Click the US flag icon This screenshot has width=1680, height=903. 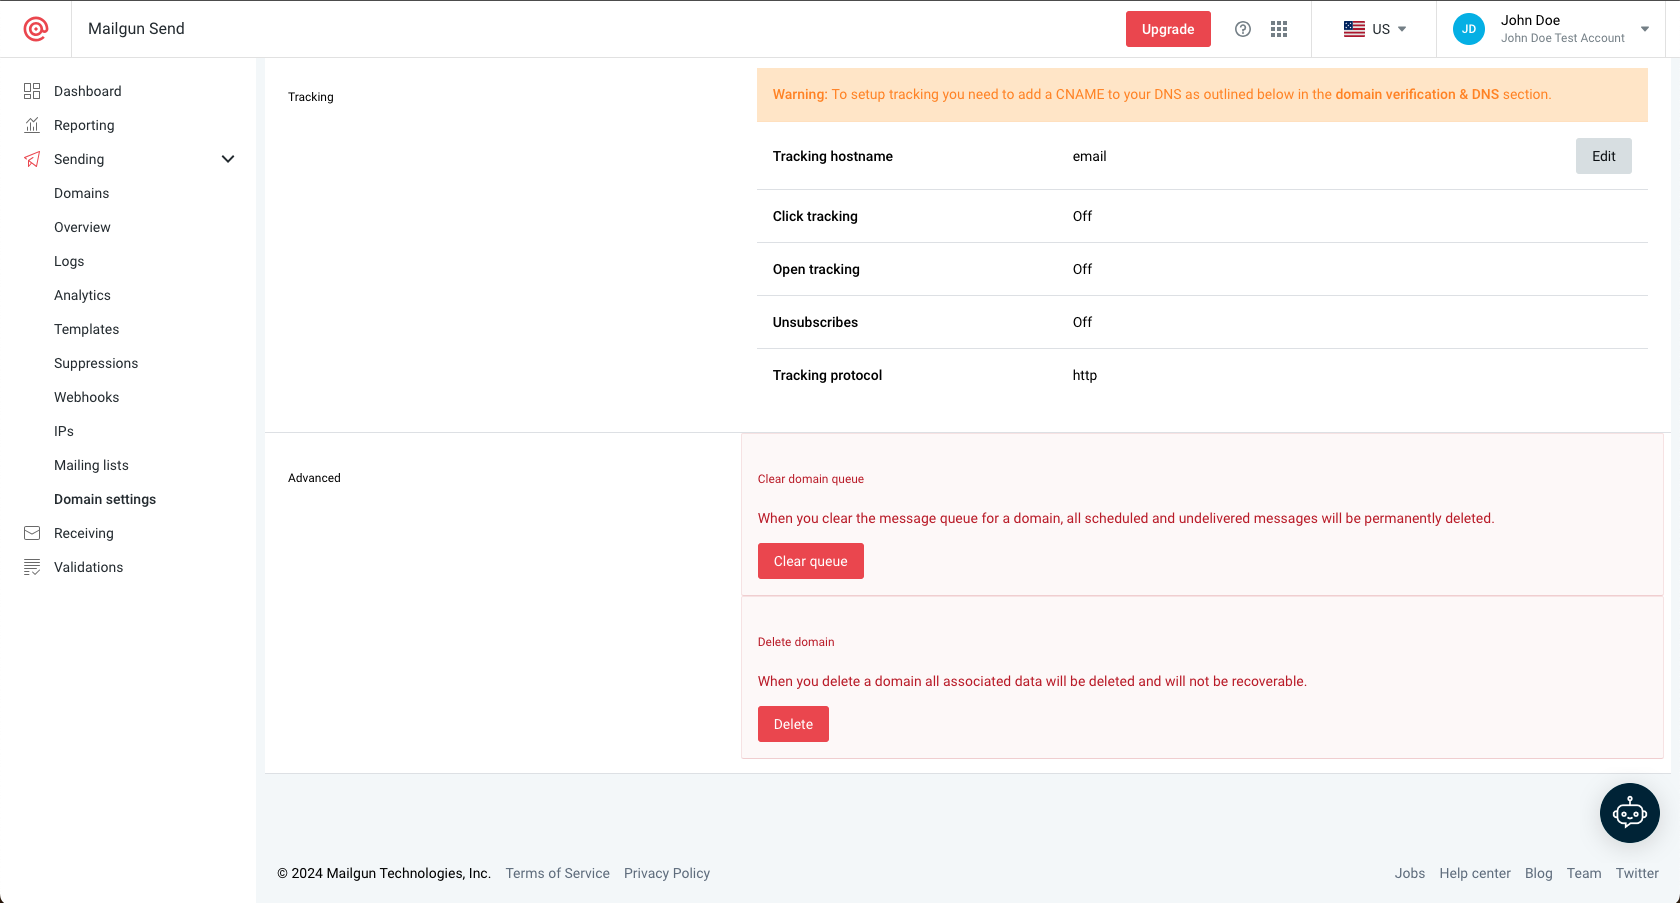(x=1354, y=29)
